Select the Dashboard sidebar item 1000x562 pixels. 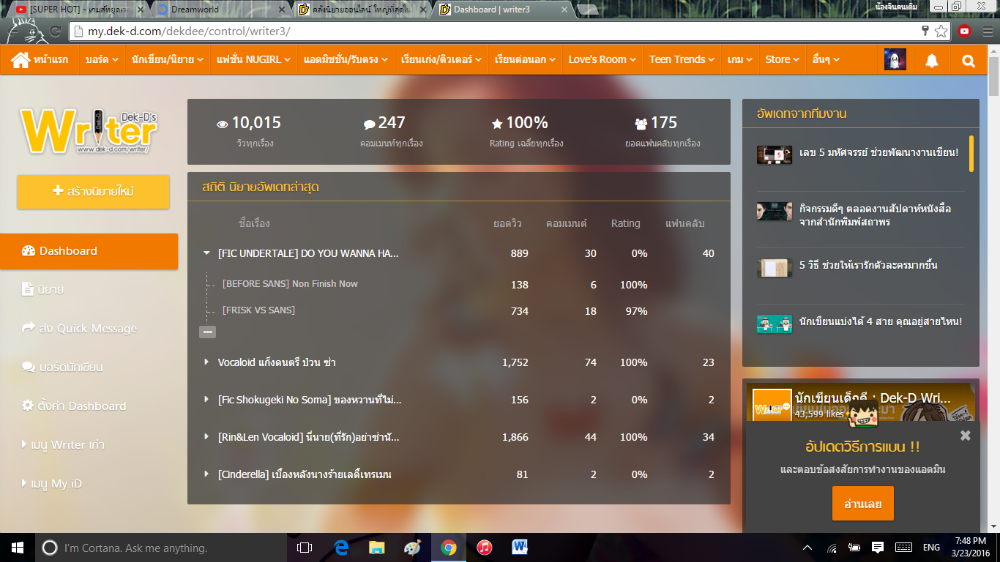tap(89, 251)
